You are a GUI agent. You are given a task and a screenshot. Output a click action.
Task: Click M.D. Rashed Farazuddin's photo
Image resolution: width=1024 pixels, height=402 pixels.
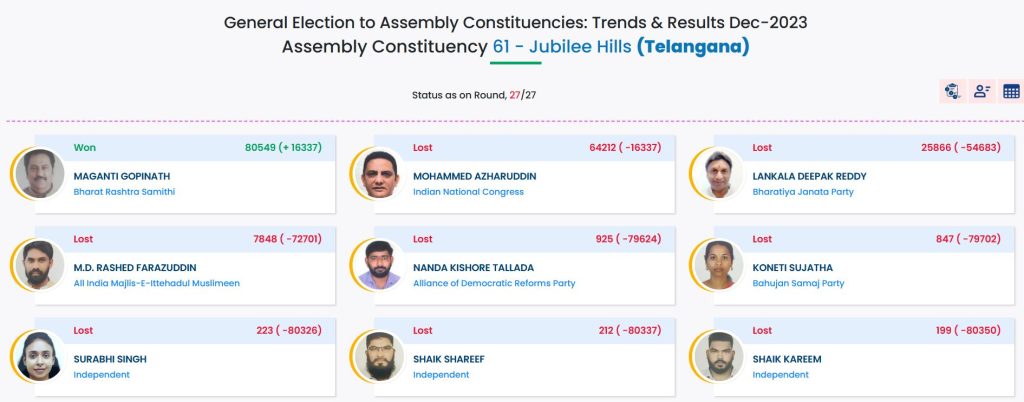pyautogui.click(x=40, y=265)
